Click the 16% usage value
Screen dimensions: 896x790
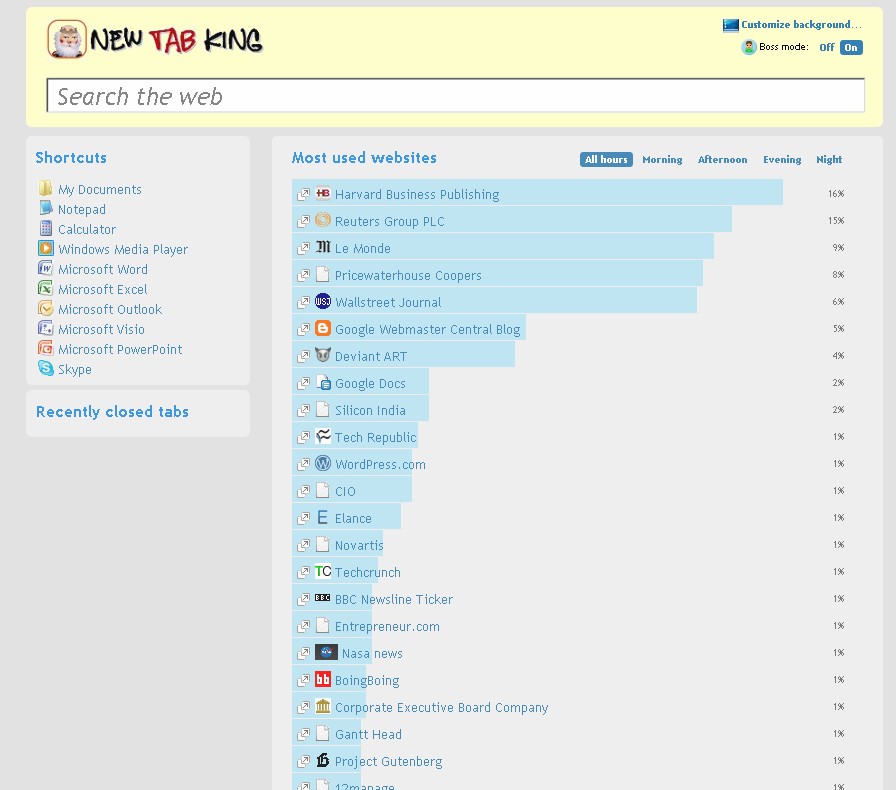836,194
